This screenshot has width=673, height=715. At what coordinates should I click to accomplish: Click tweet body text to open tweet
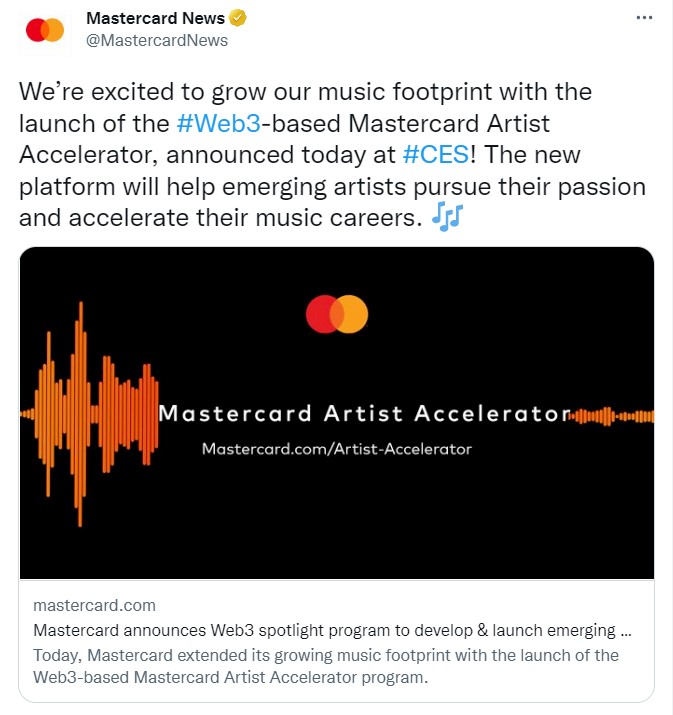(332, 155)
